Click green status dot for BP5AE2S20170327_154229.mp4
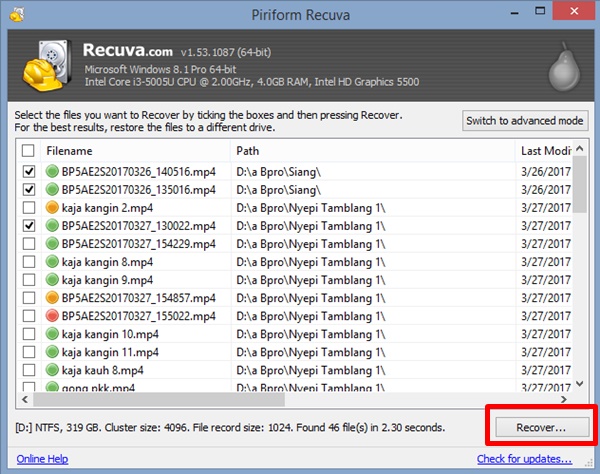 point(52,243)
